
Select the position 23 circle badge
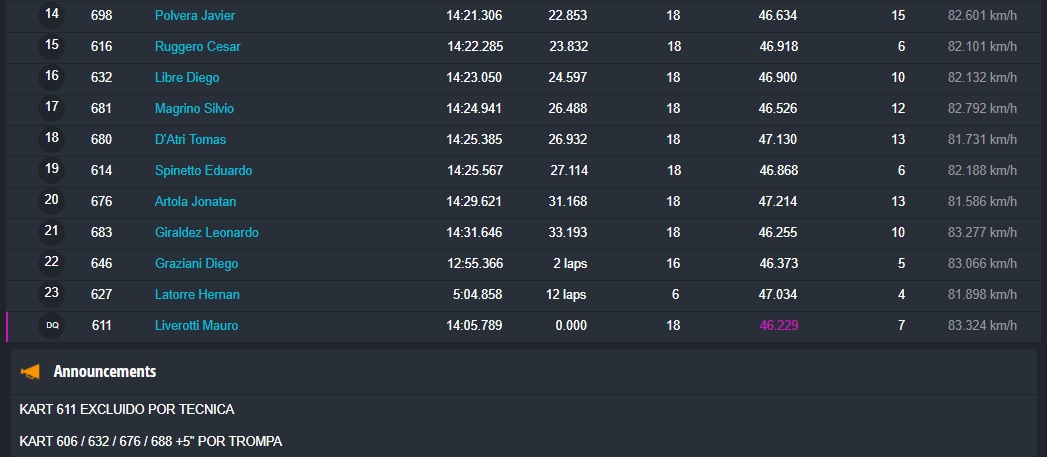[52, 294]
